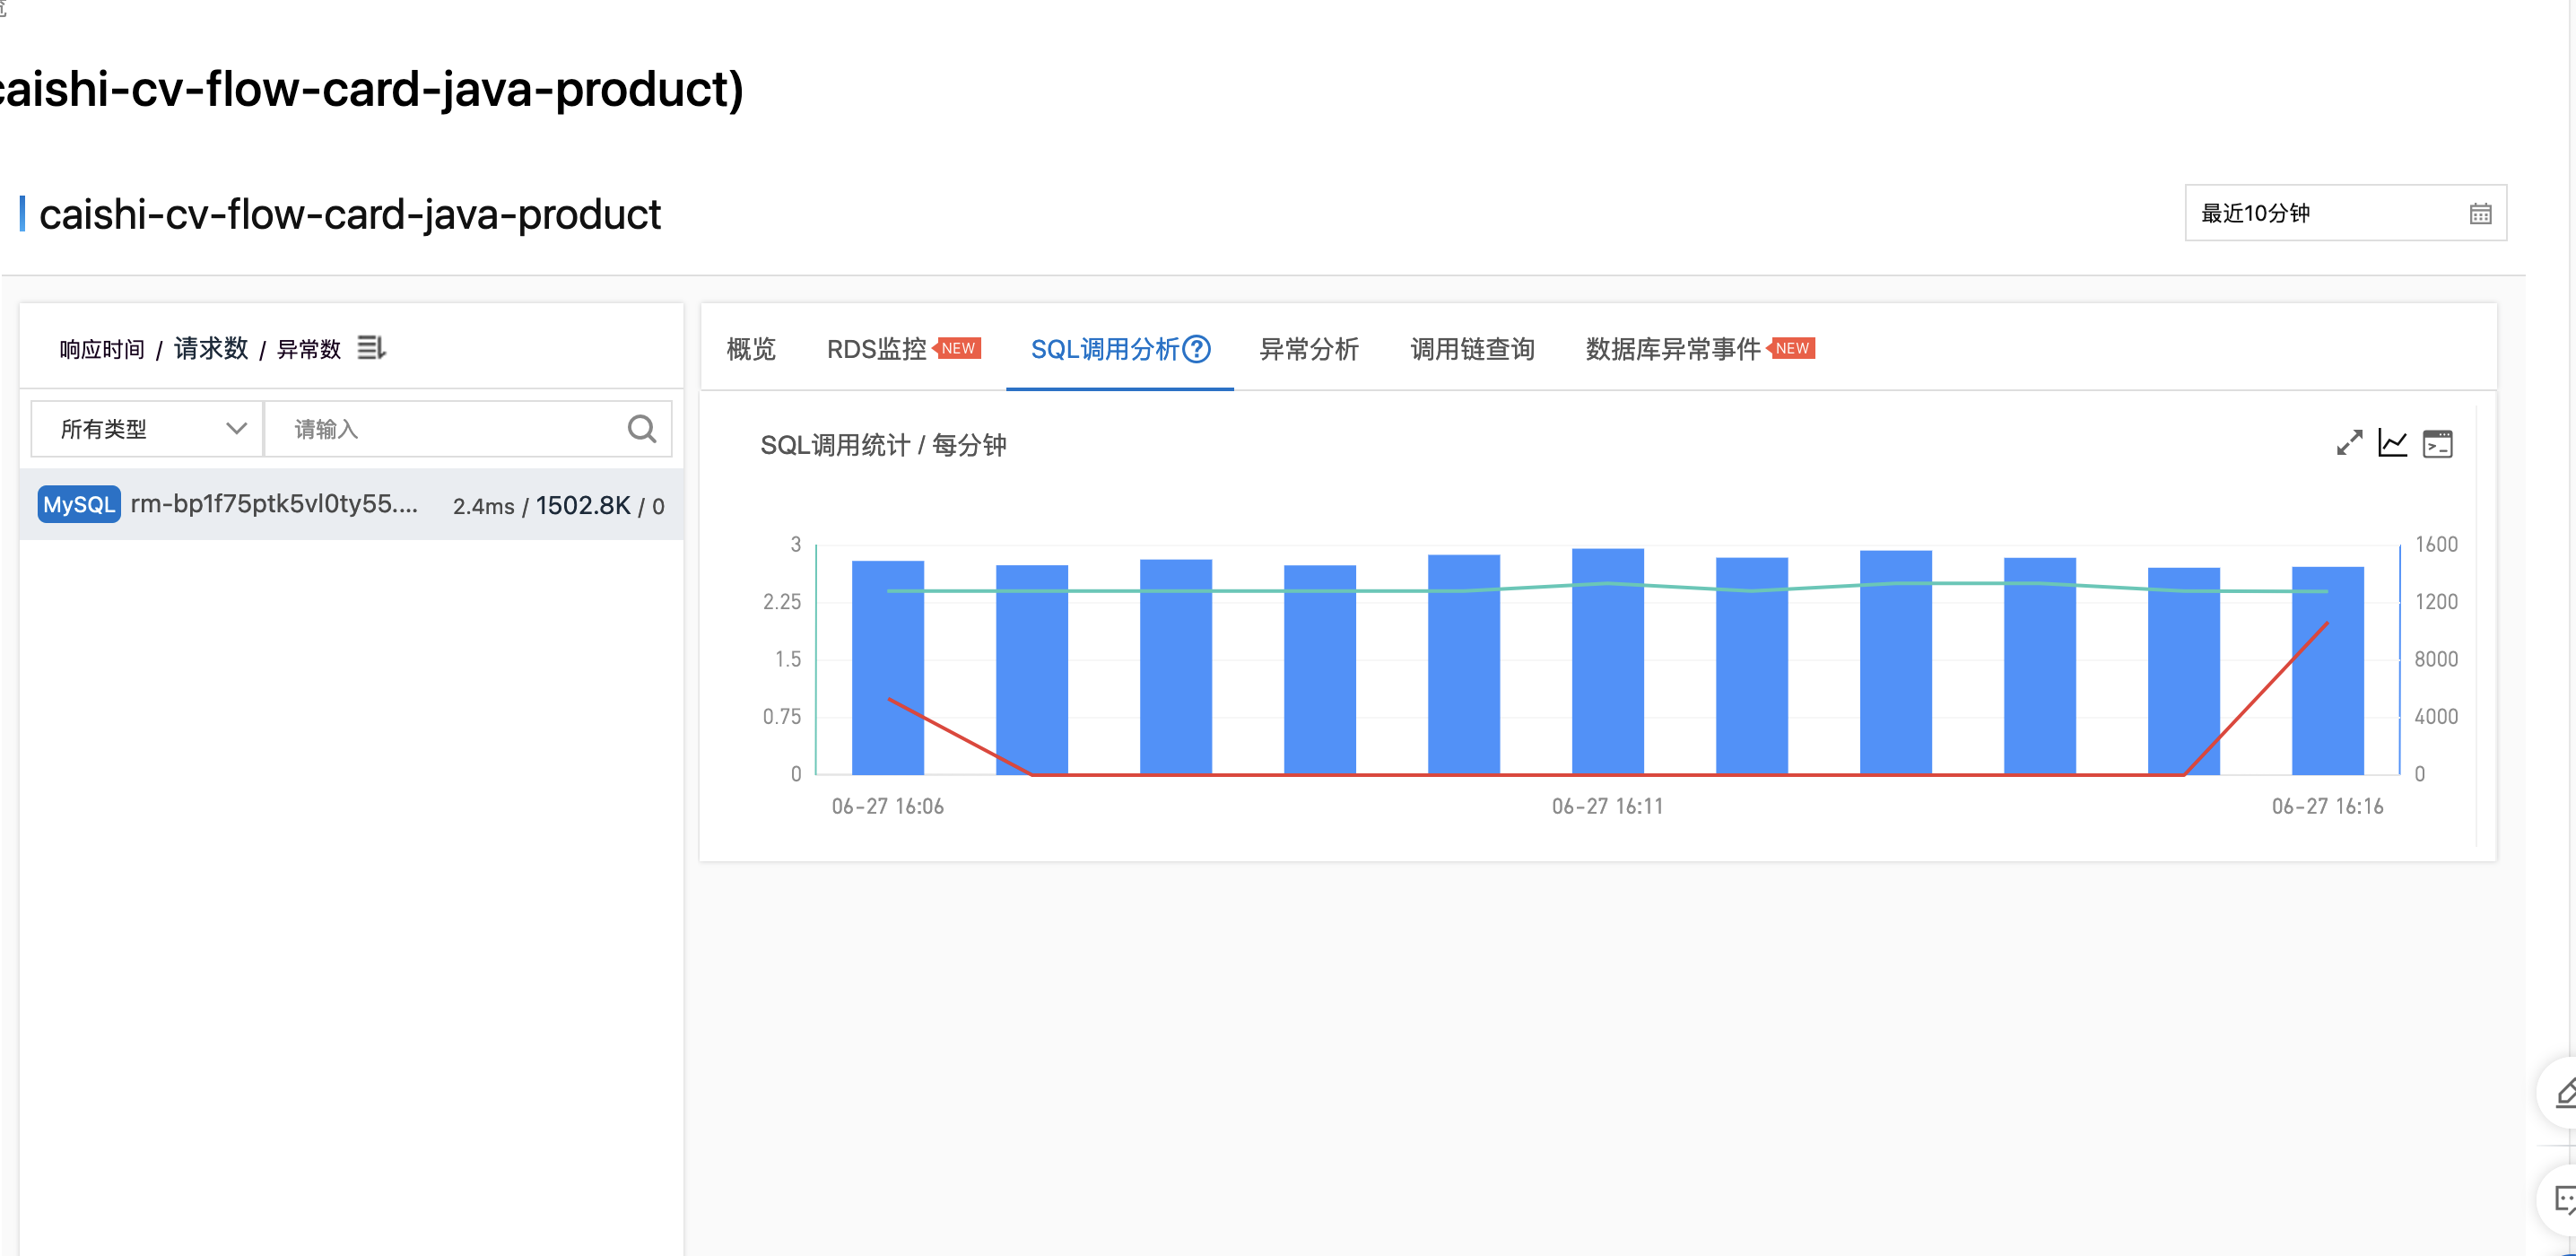Click the SQL调用统计 / 每分钟 chart title
The image size is (2576, 1256).
(x=883, y=445)
